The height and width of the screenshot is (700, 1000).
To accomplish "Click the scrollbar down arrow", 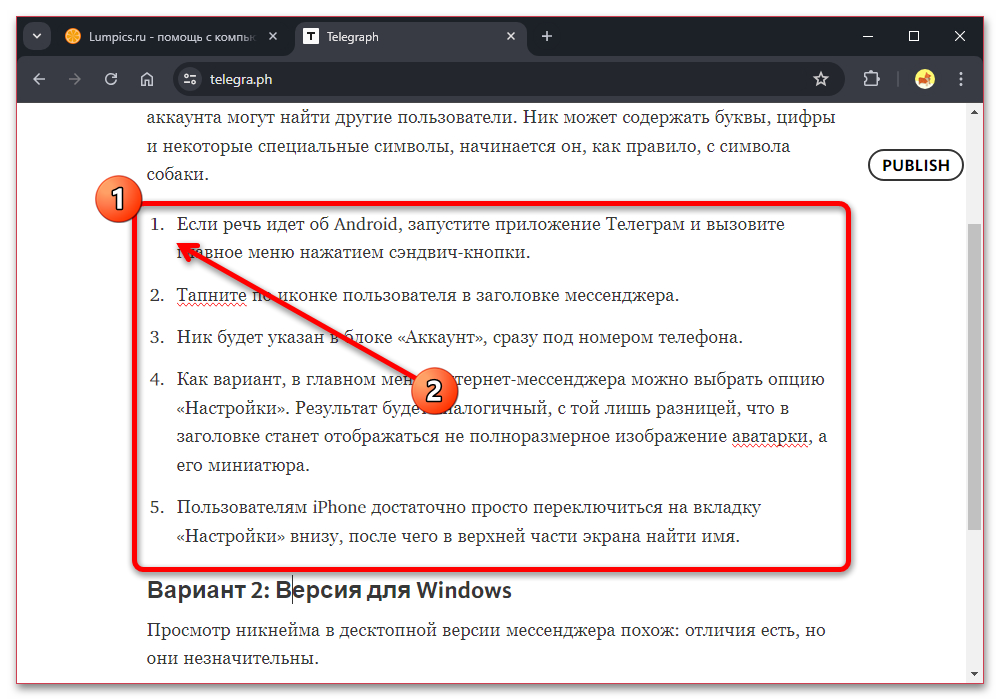I will (x=974, y=673).
